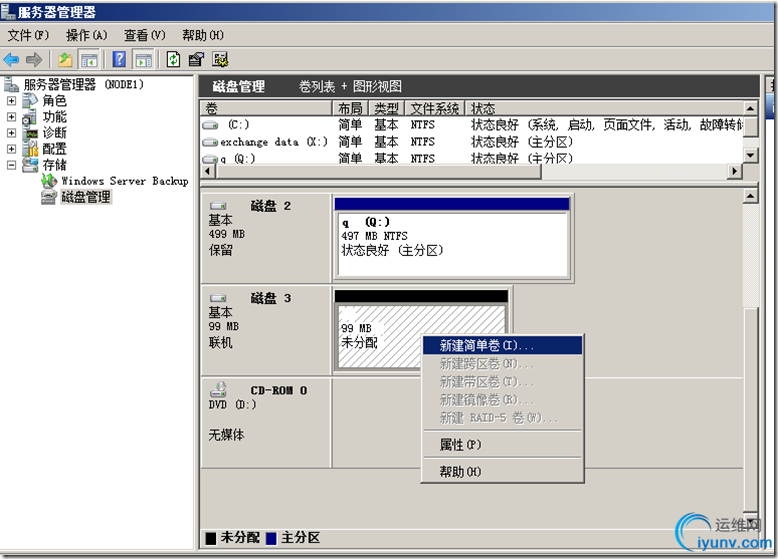
Task: Select 磁盘 2 disk label panel
Action: 266,238
